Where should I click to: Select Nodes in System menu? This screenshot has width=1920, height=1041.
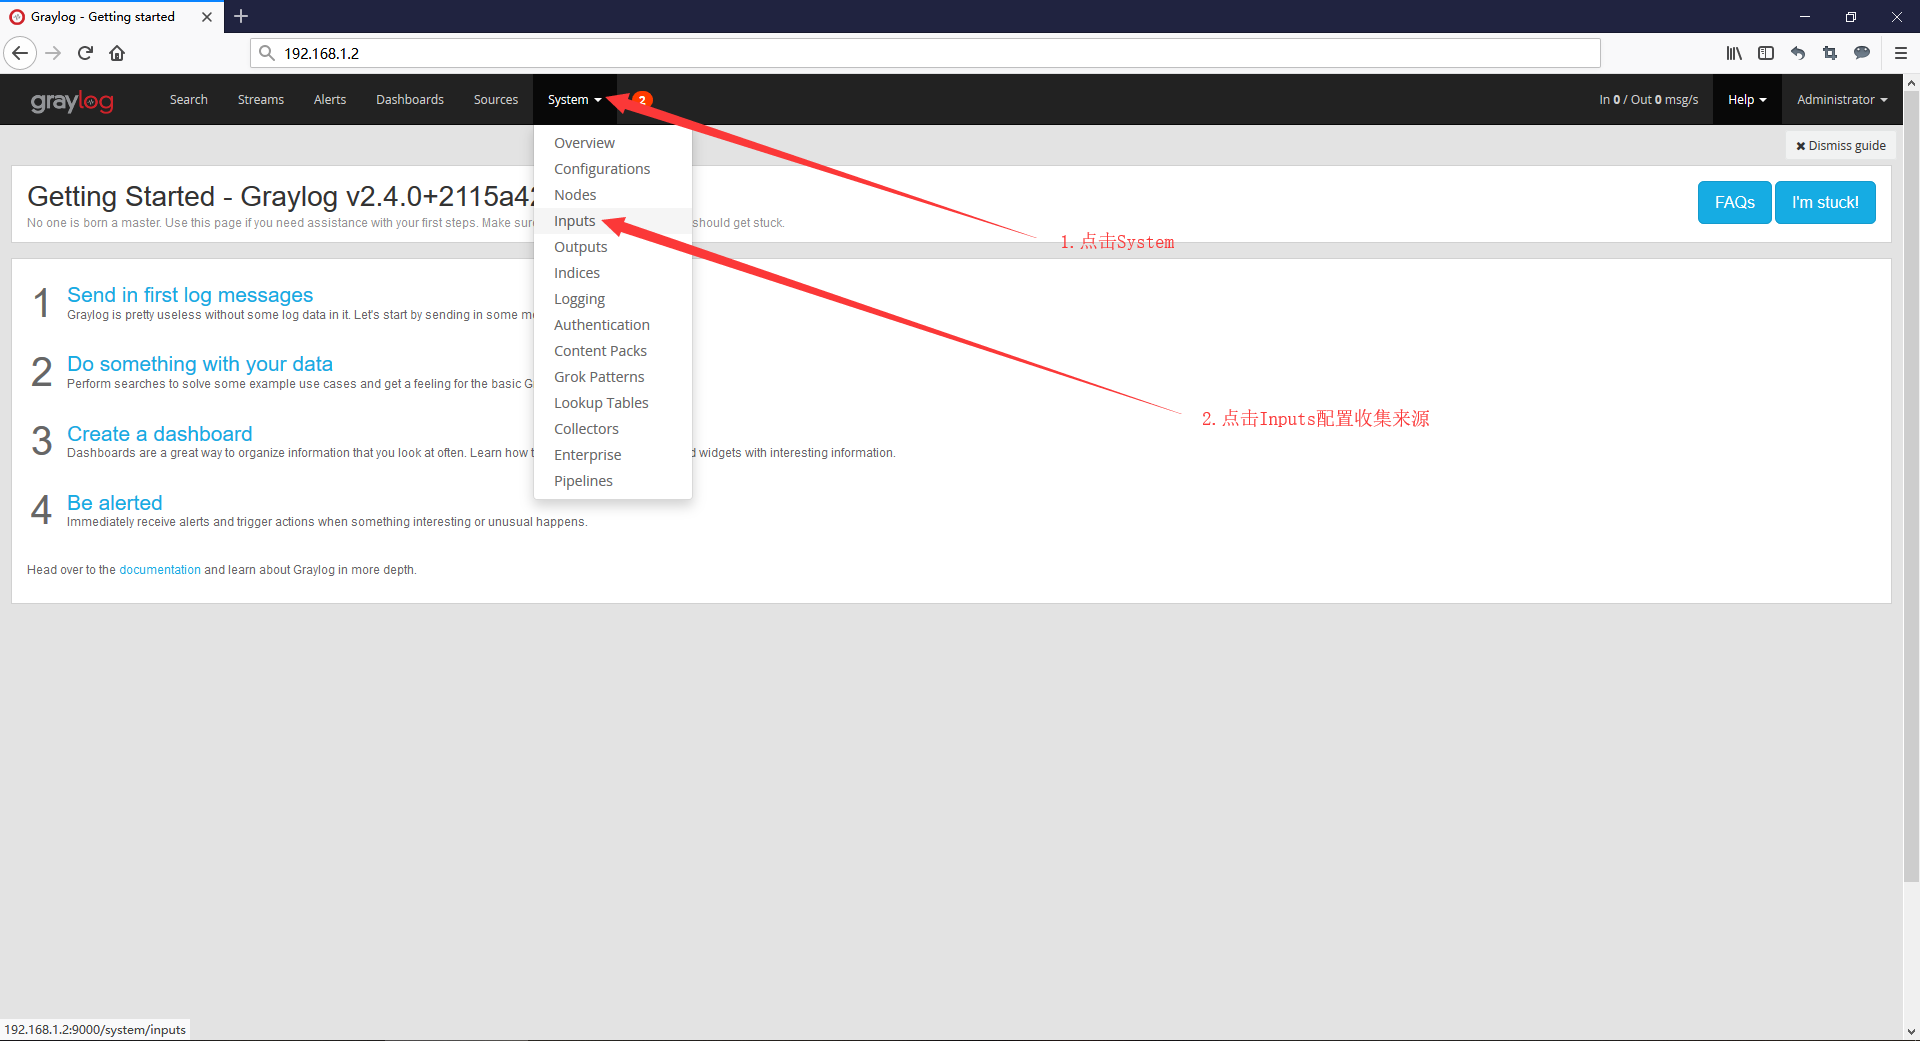click(x=613, y=195)
